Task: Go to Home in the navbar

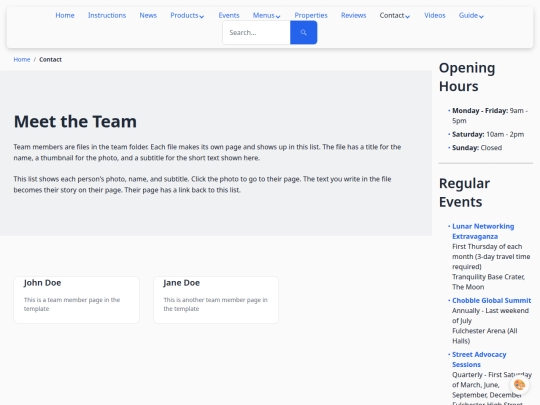Action: pos(65,15)
